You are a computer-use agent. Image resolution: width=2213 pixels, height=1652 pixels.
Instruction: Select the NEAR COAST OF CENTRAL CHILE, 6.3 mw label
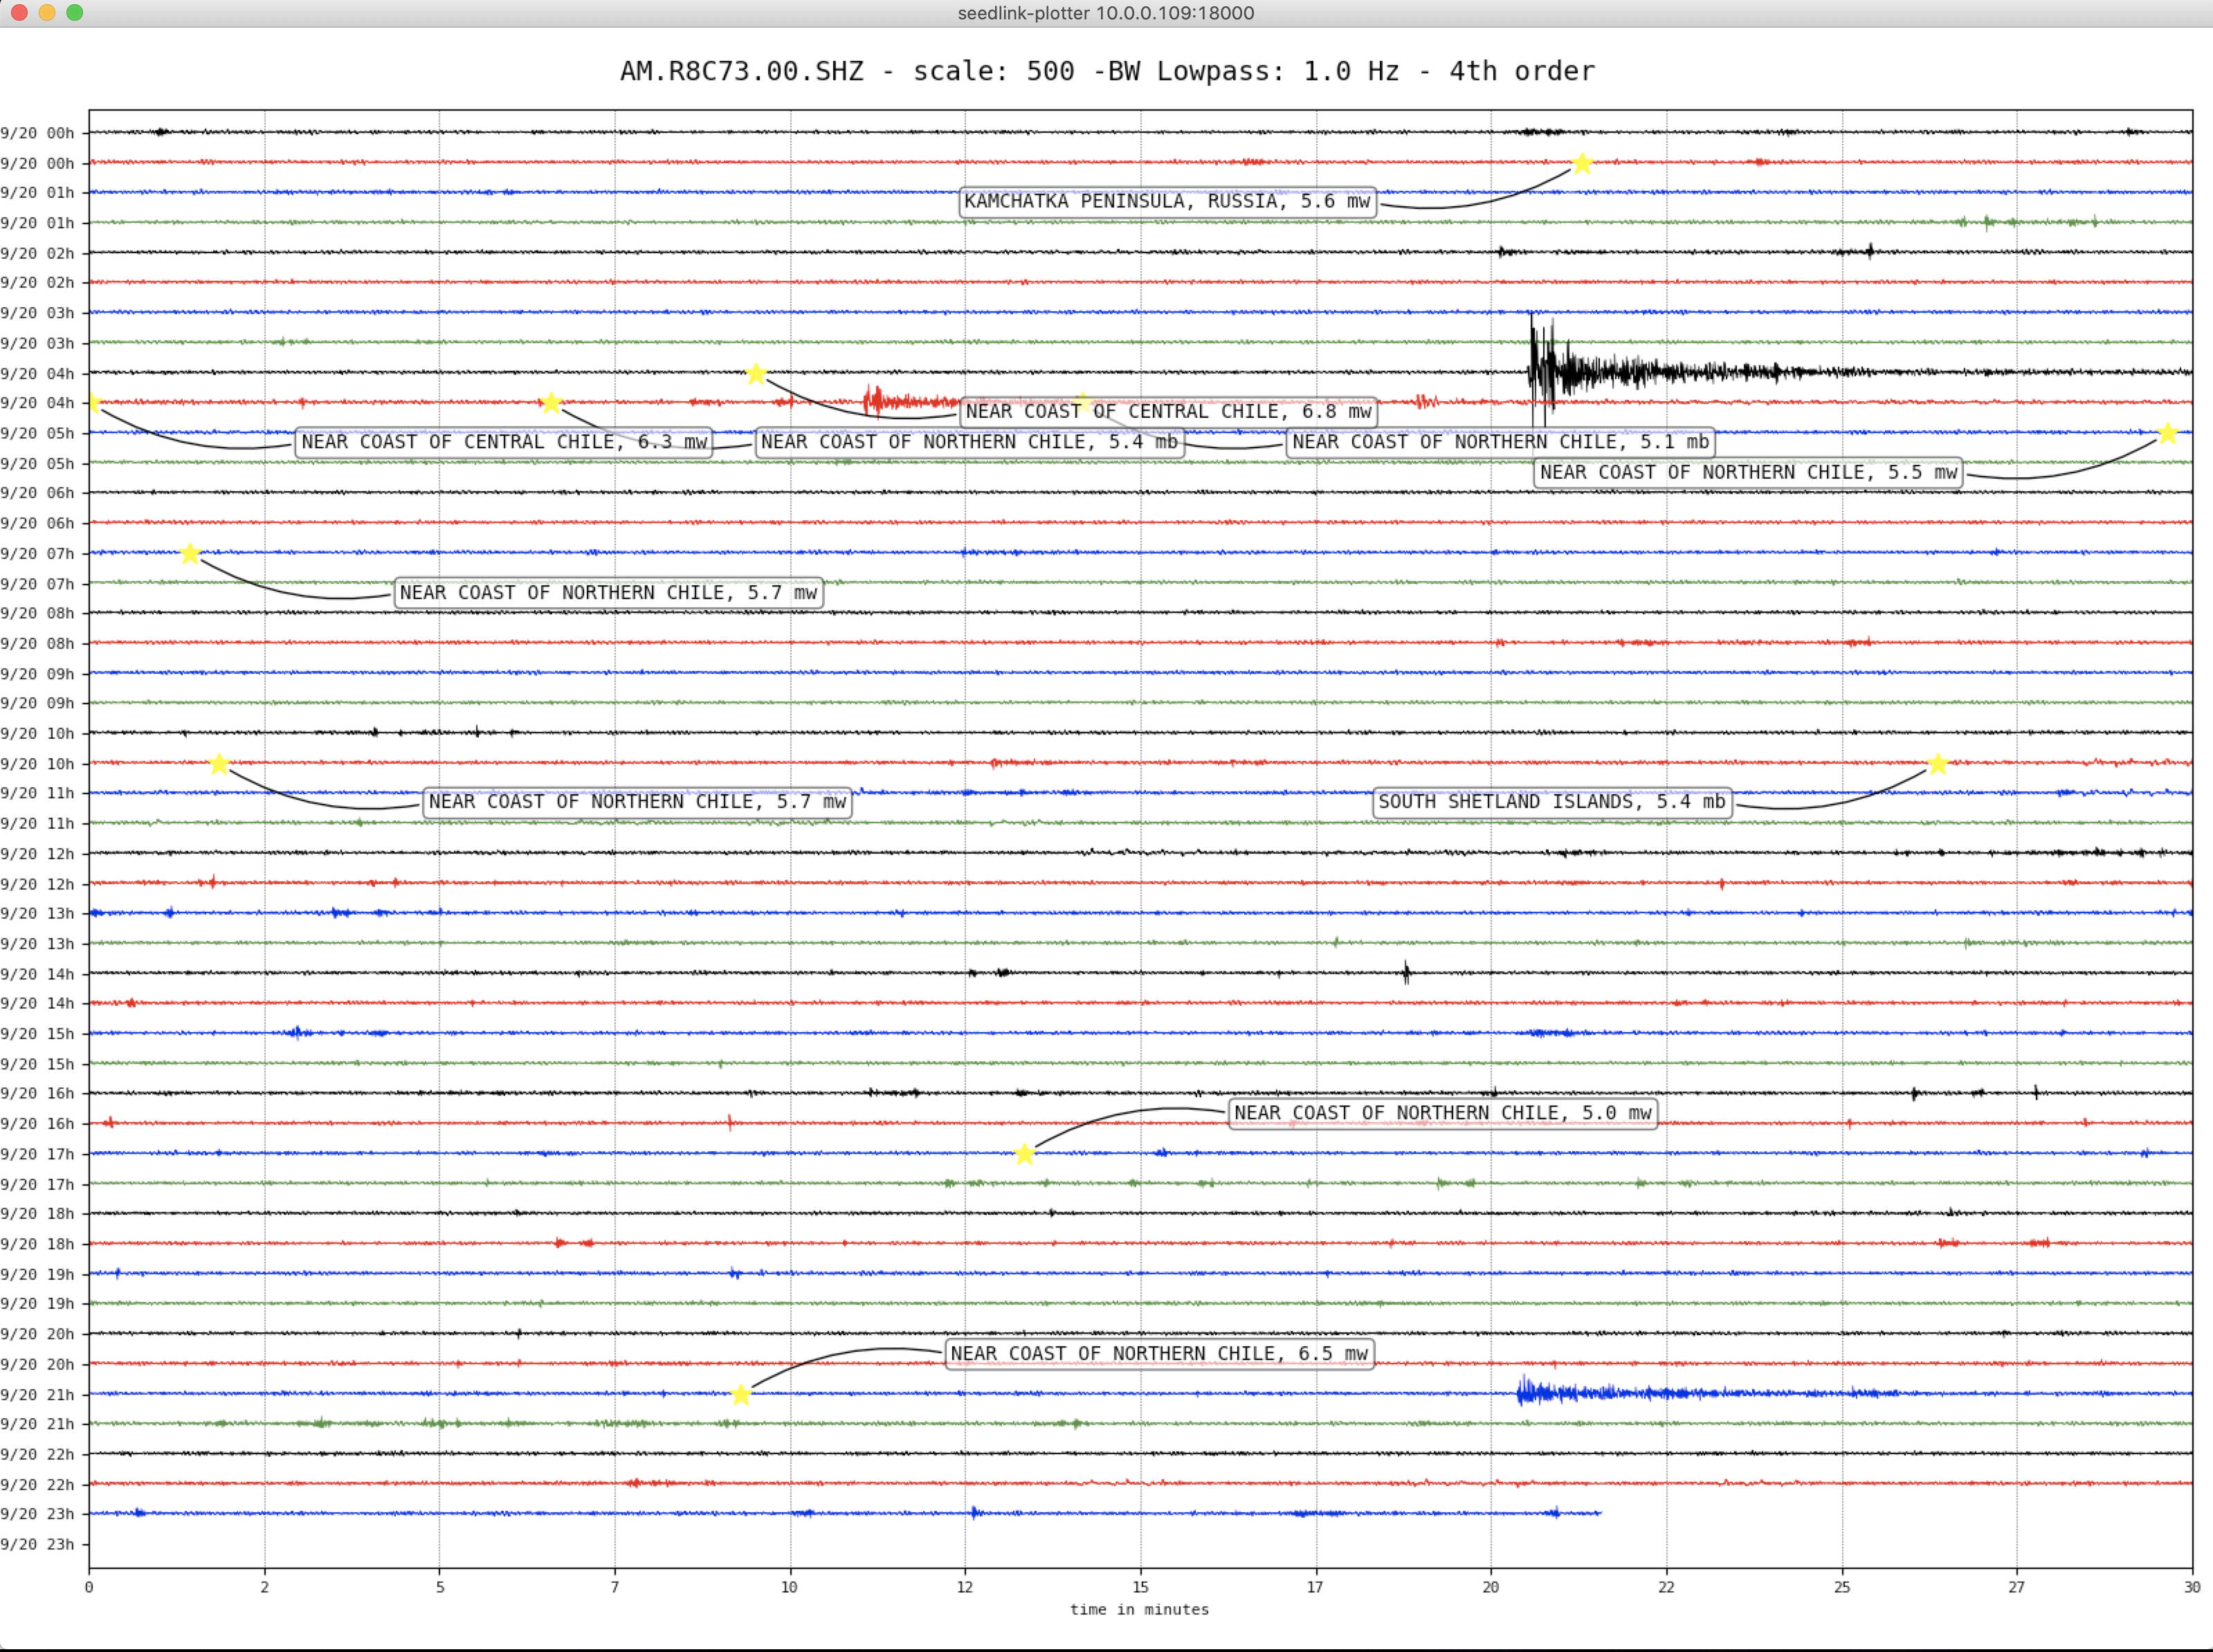pyautogui.click(x=504, y=442)
